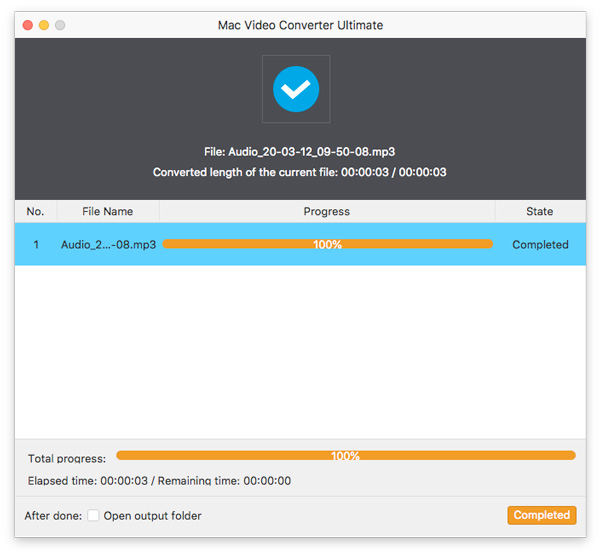
Task: Click the row number 1 cell
Action: pyautogui.click(x=36, y=245)
